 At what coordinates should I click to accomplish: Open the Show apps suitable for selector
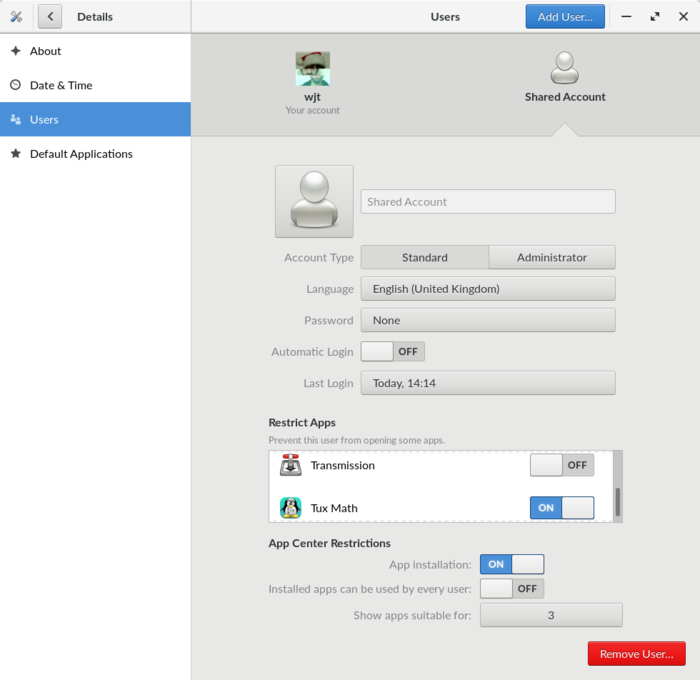coord(551,615)
